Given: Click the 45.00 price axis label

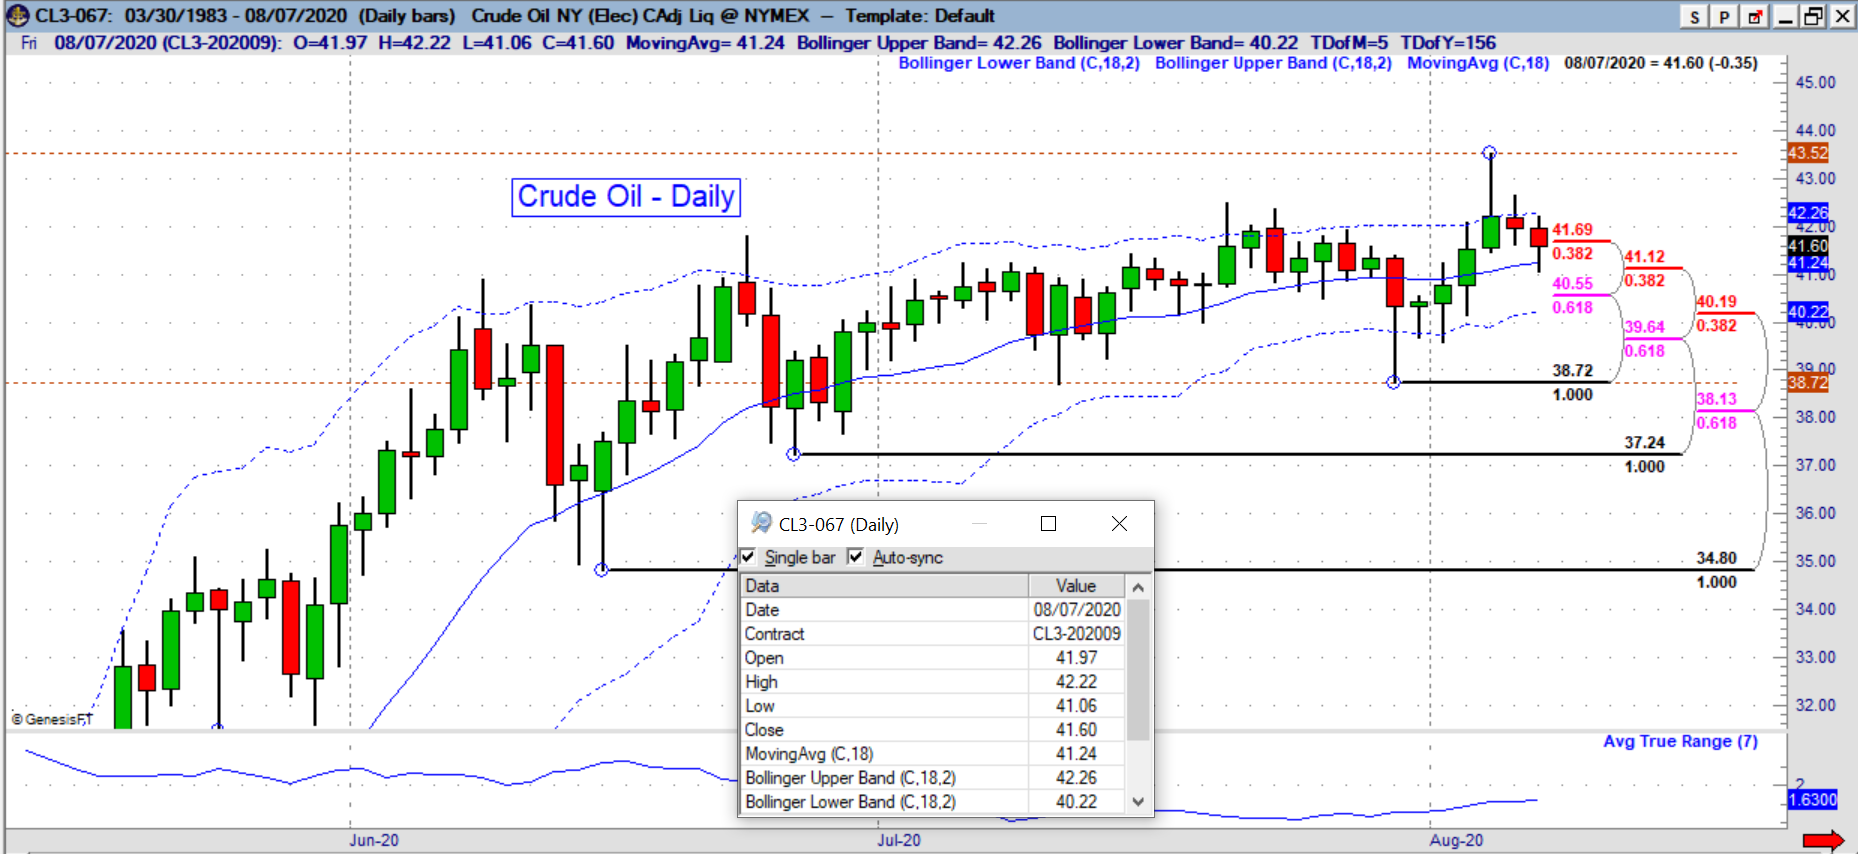Looking at the screenshot, I should 1816,83.
